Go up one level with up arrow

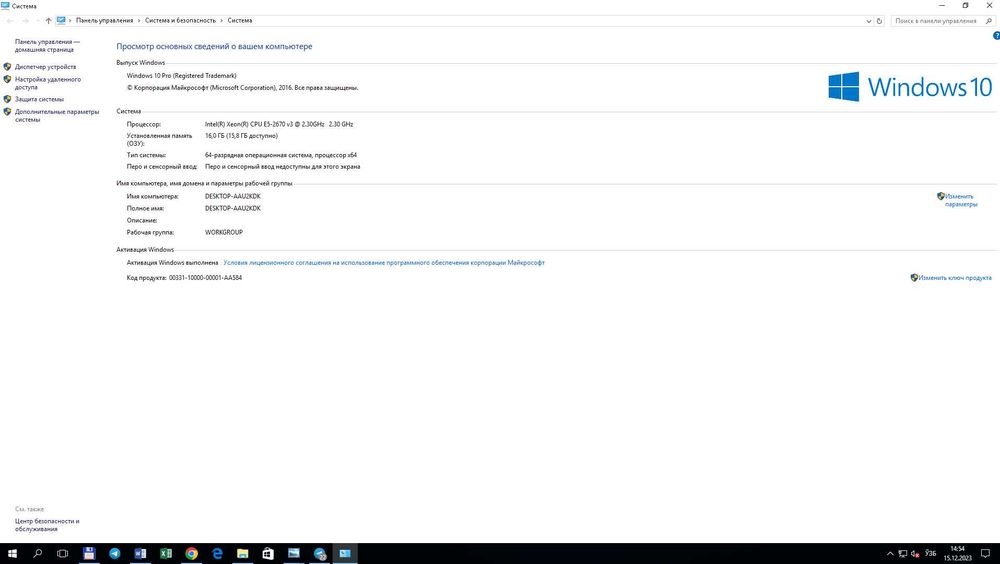[x=48, y=20]
